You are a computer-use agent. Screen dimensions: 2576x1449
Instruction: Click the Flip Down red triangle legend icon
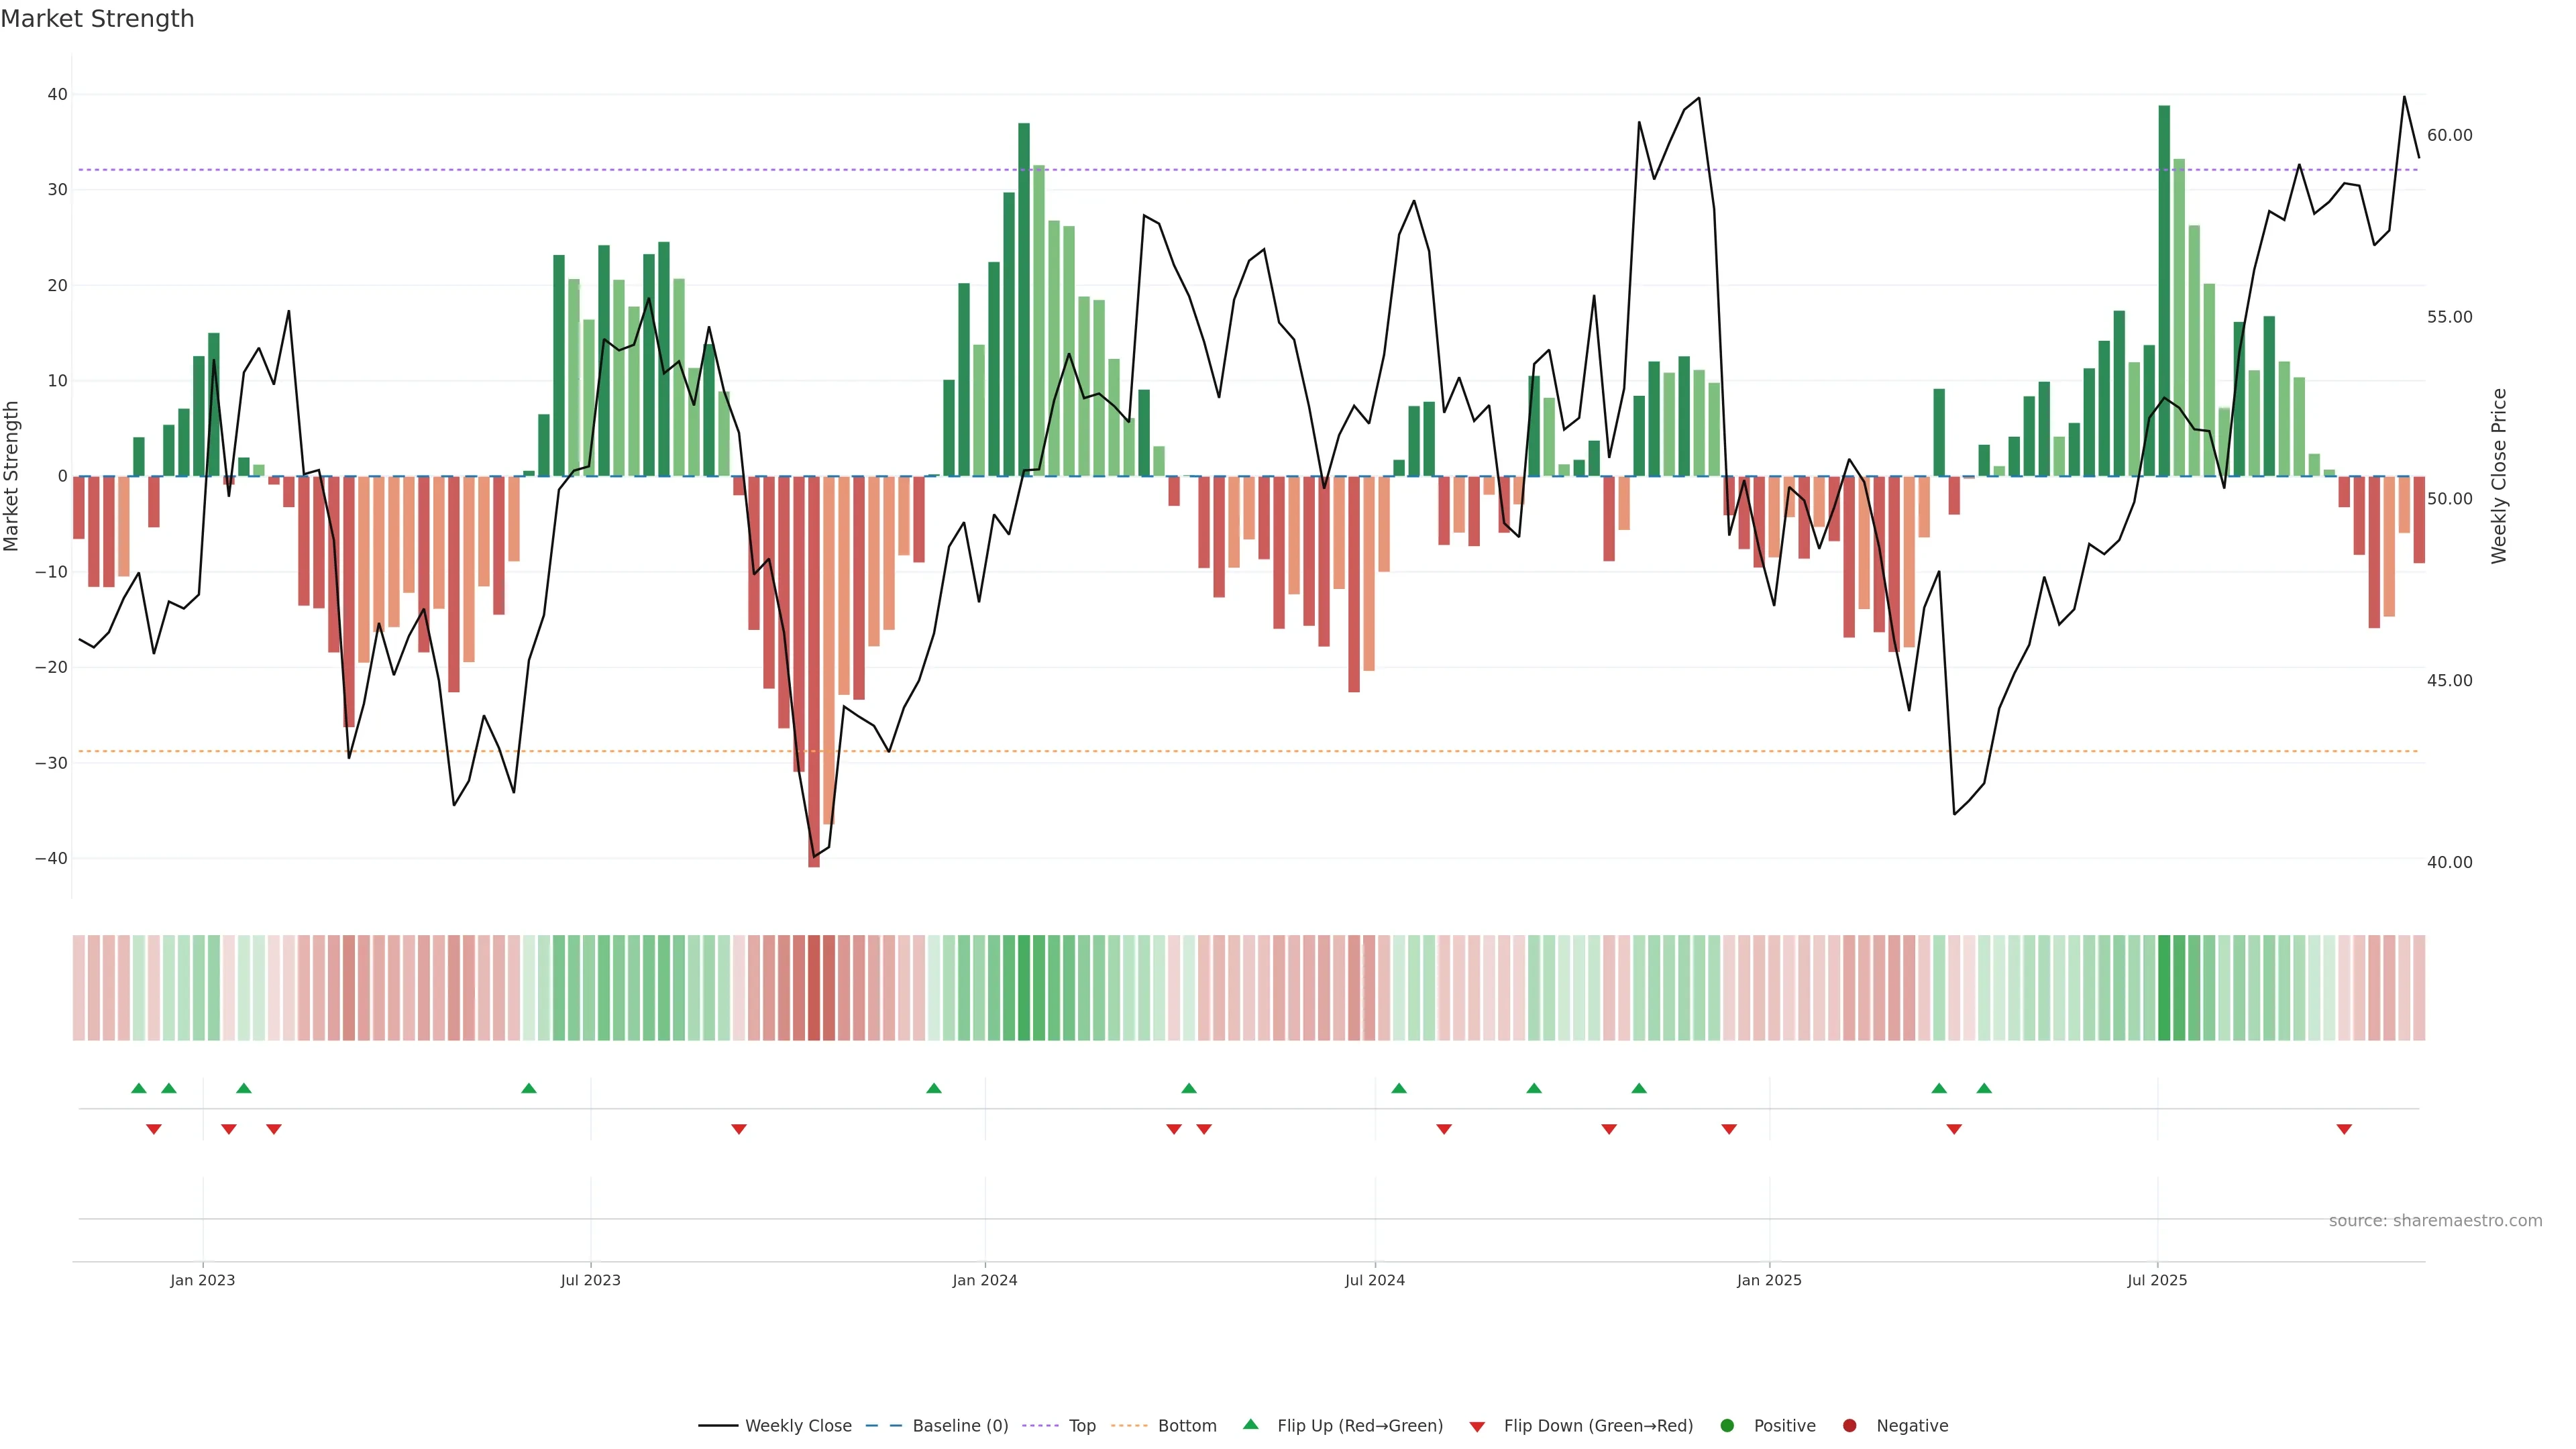(x=1477, y=1426)
